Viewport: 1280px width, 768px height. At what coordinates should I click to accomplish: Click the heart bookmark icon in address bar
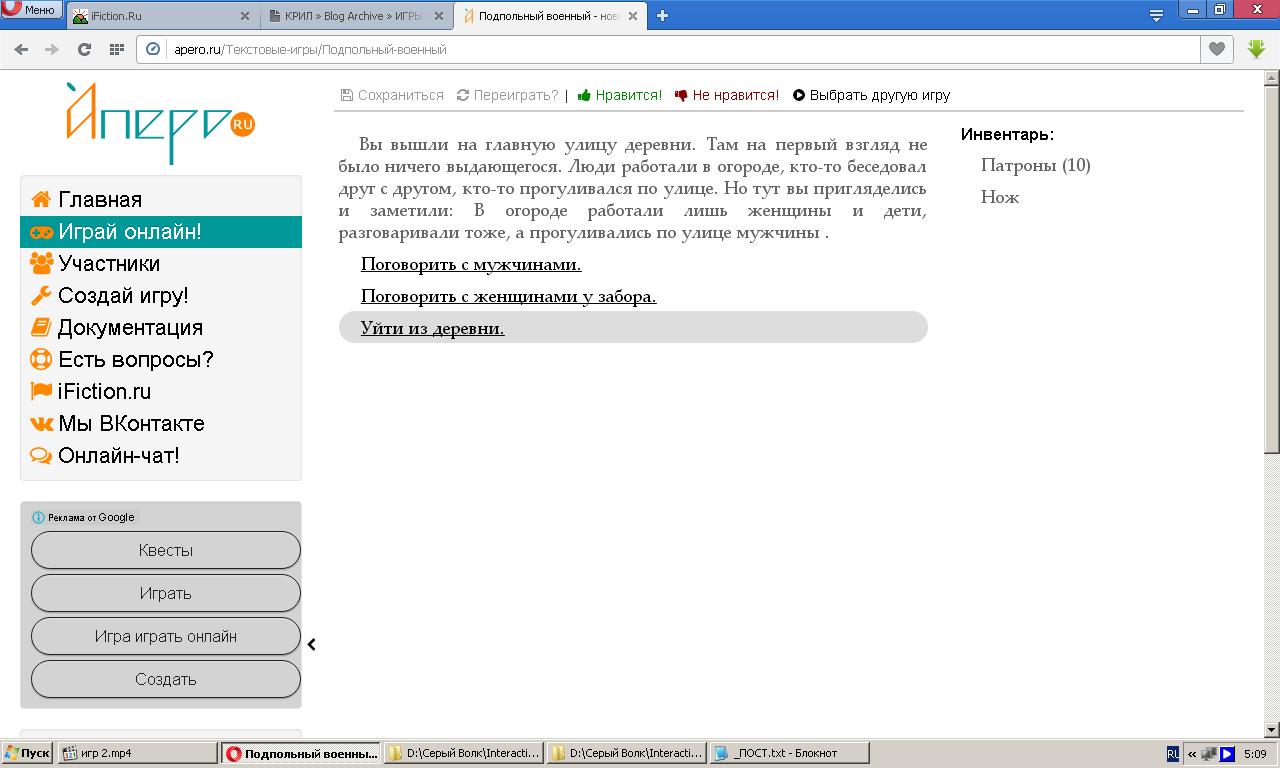coord(1216,49)
